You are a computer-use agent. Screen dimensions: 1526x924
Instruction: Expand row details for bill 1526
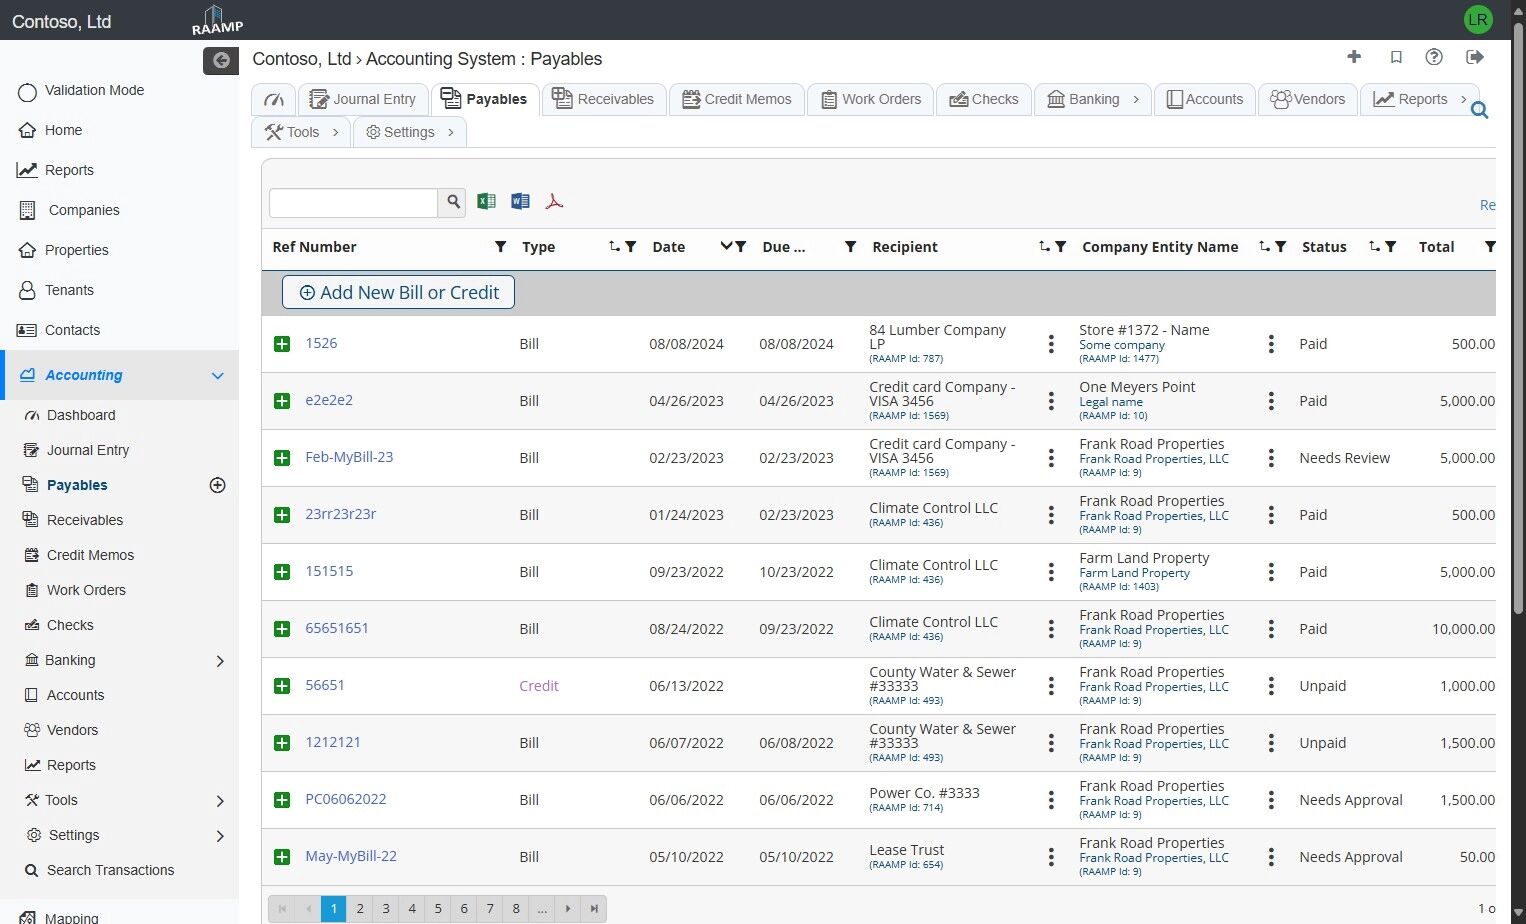282,344
